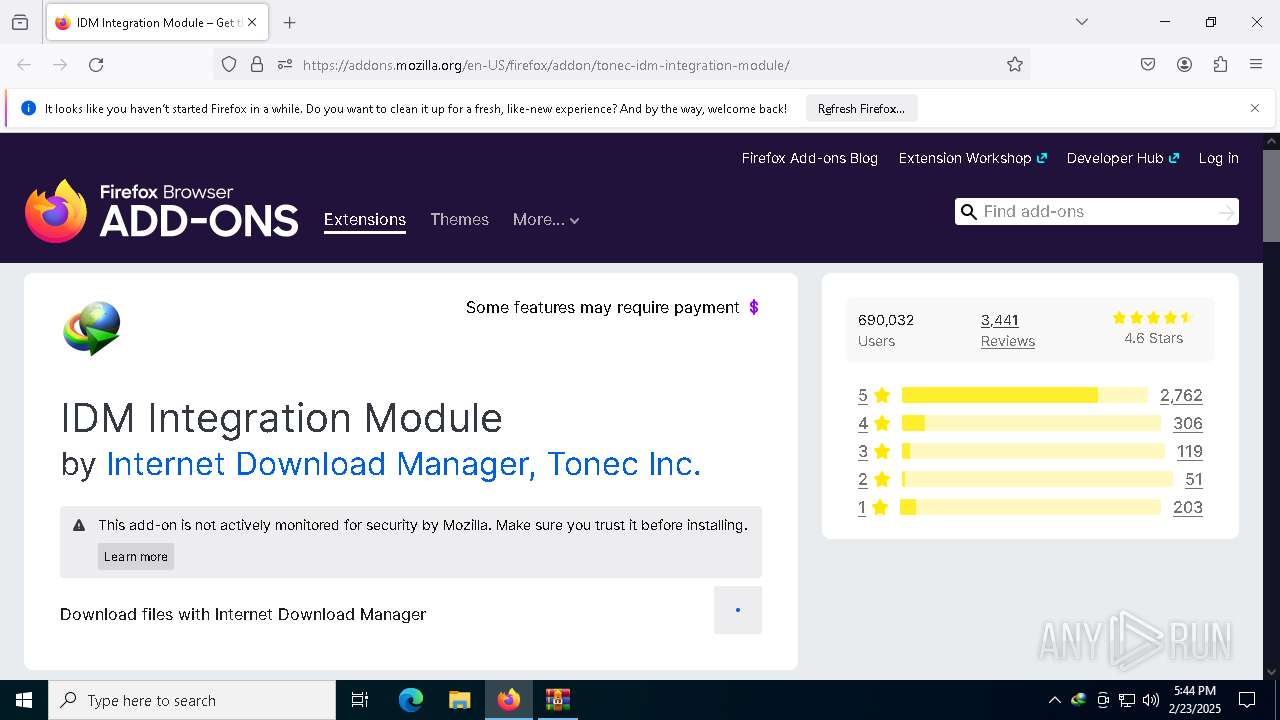Close the IDM Integration Module tab
This screenshot has width=1280, height=720.
click(252, 22)
